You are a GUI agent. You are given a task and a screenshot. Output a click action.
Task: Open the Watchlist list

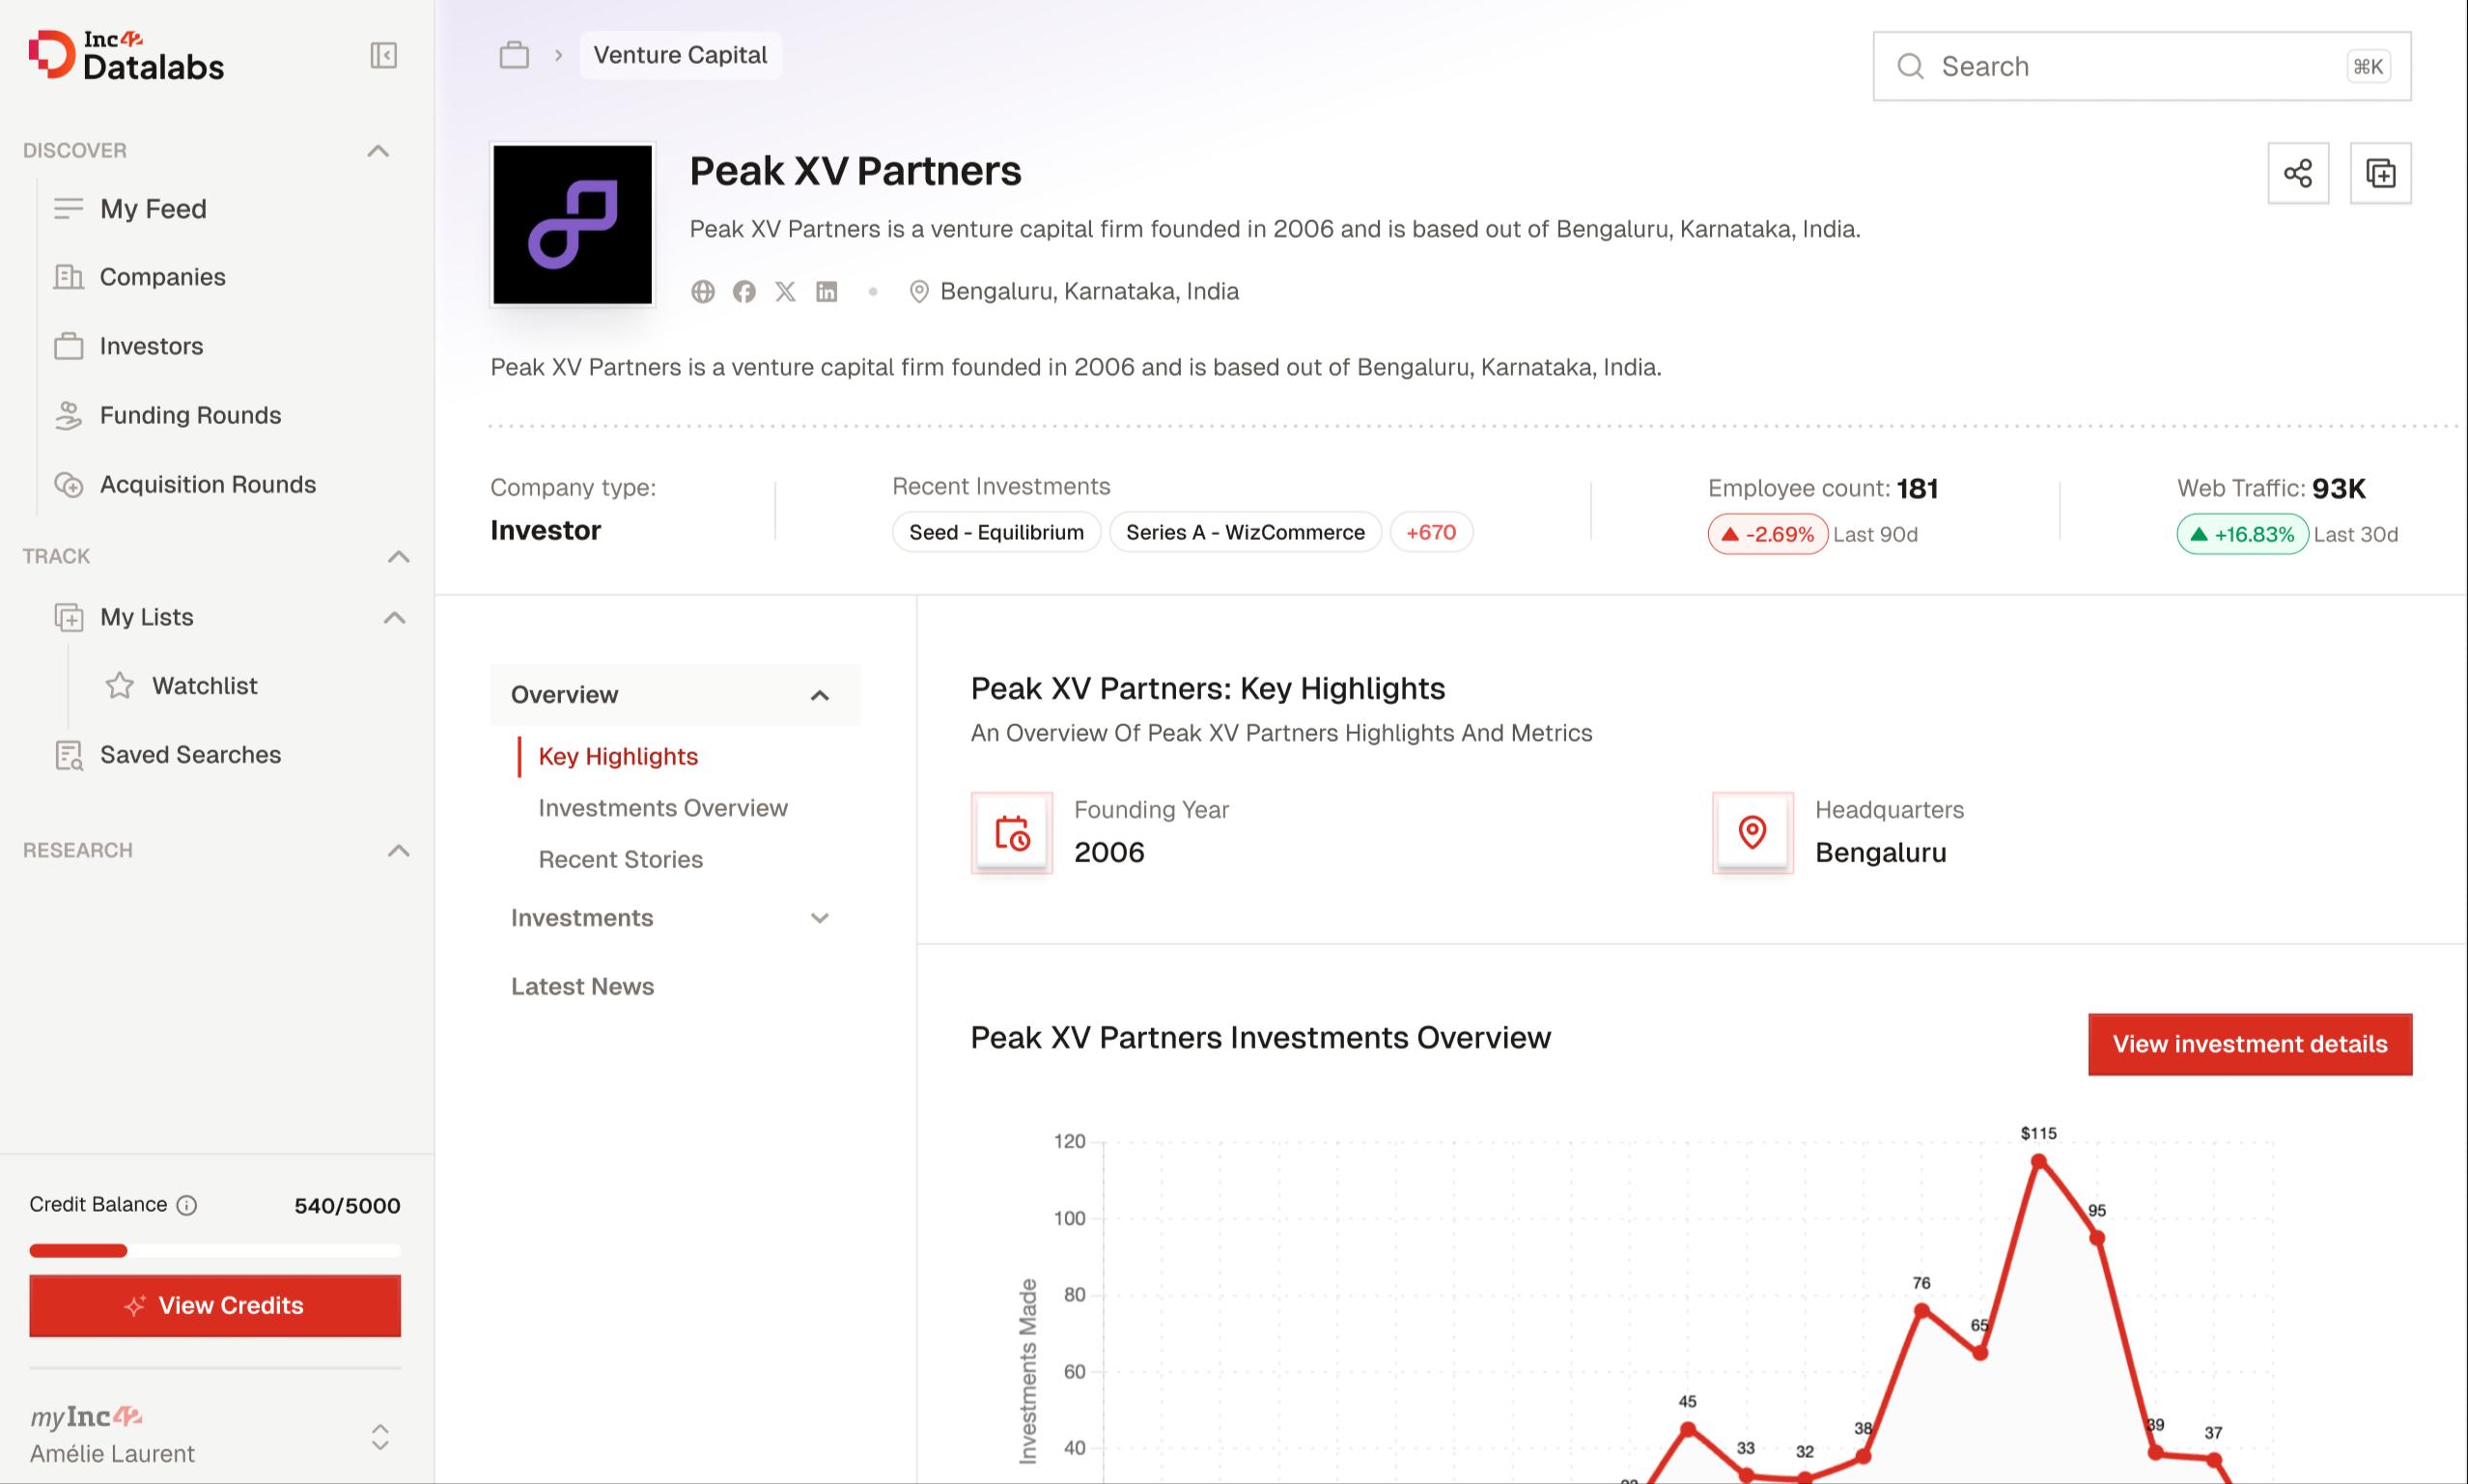[x=204, y=686]
